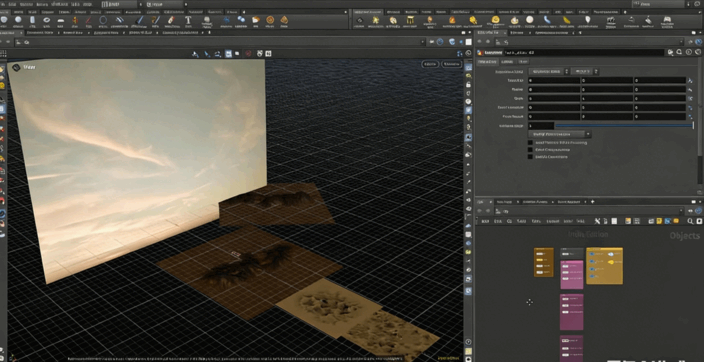Expand the network editor path dropdown arrow

pos(682,211)
